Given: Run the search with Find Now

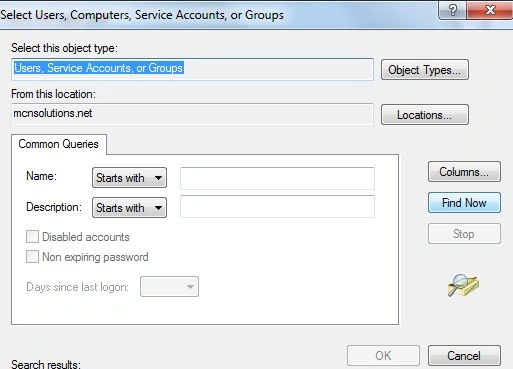Looking at the screenshot, I should click(x=464, y=203).
